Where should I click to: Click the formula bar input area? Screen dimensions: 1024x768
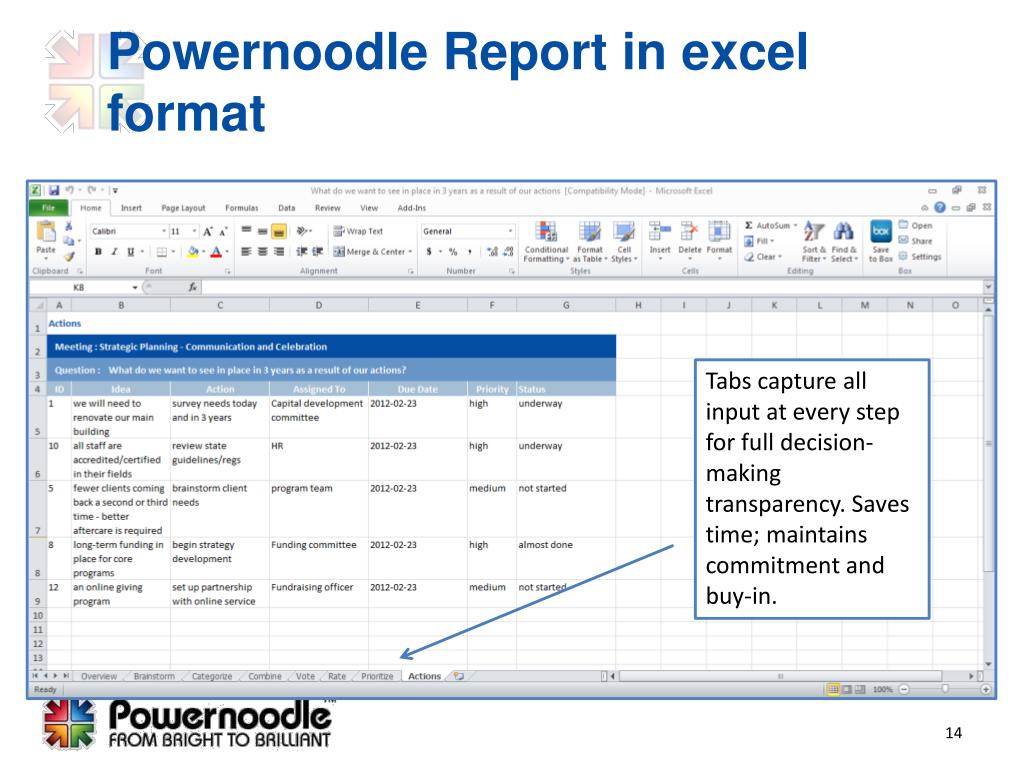coord(591,287)
